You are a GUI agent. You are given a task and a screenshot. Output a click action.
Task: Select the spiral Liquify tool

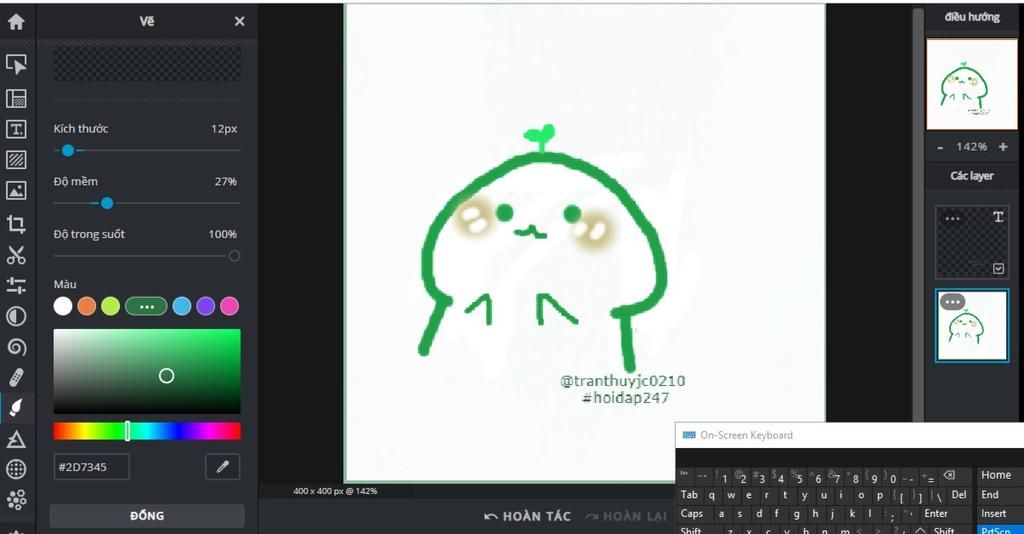click(x=16, y=347)
